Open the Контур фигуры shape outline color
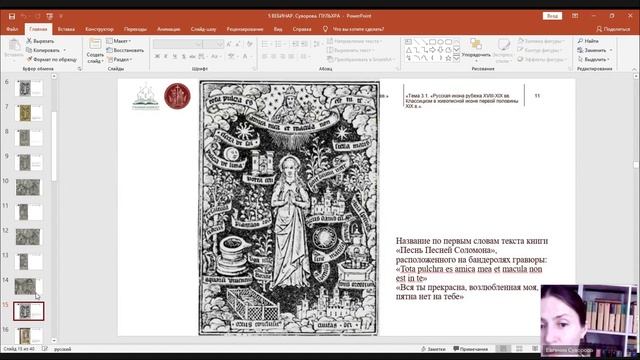The image size is (640, 360). (540, 50)
